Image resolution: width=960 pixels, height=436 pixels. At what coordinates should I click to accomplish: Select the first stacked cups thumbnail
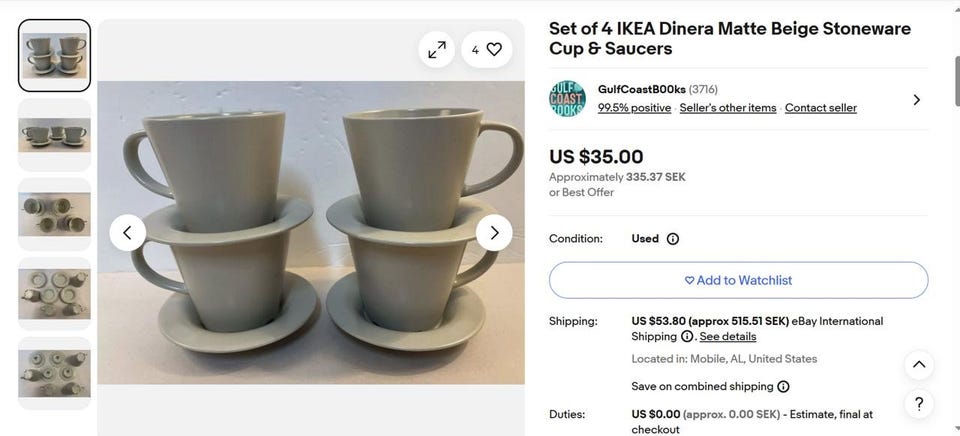click(x=55, y=56)
